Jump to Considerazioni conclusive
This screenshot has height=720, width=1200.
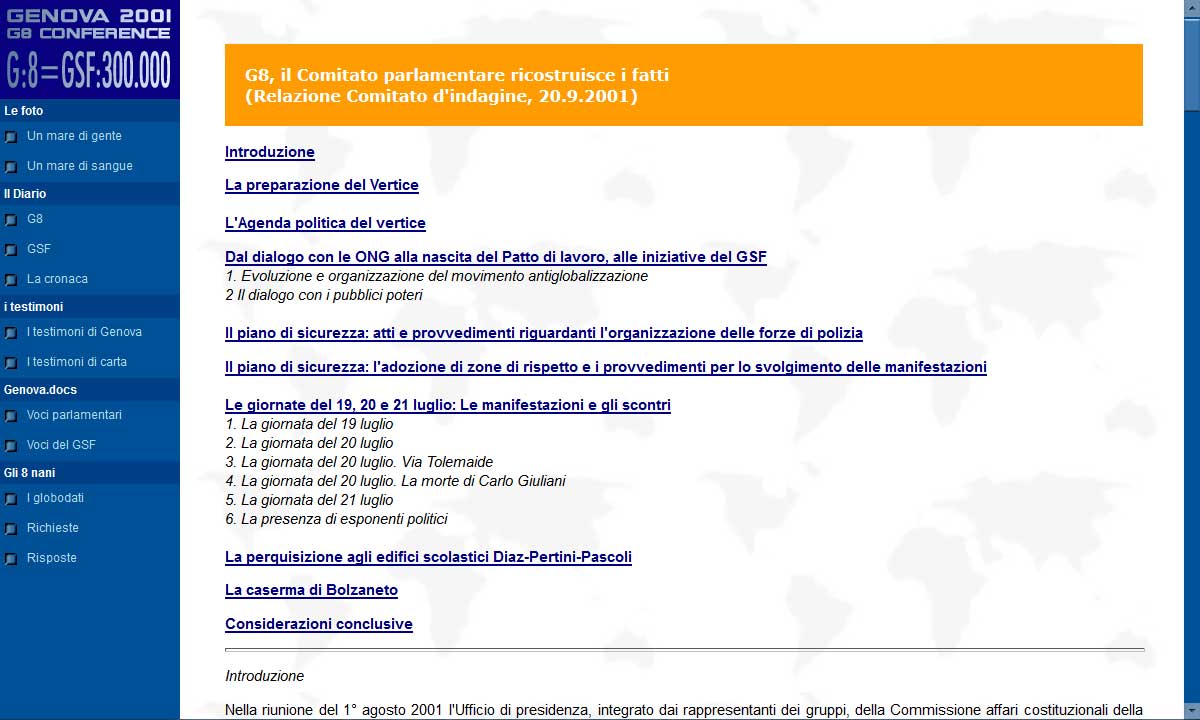(319, 624)
